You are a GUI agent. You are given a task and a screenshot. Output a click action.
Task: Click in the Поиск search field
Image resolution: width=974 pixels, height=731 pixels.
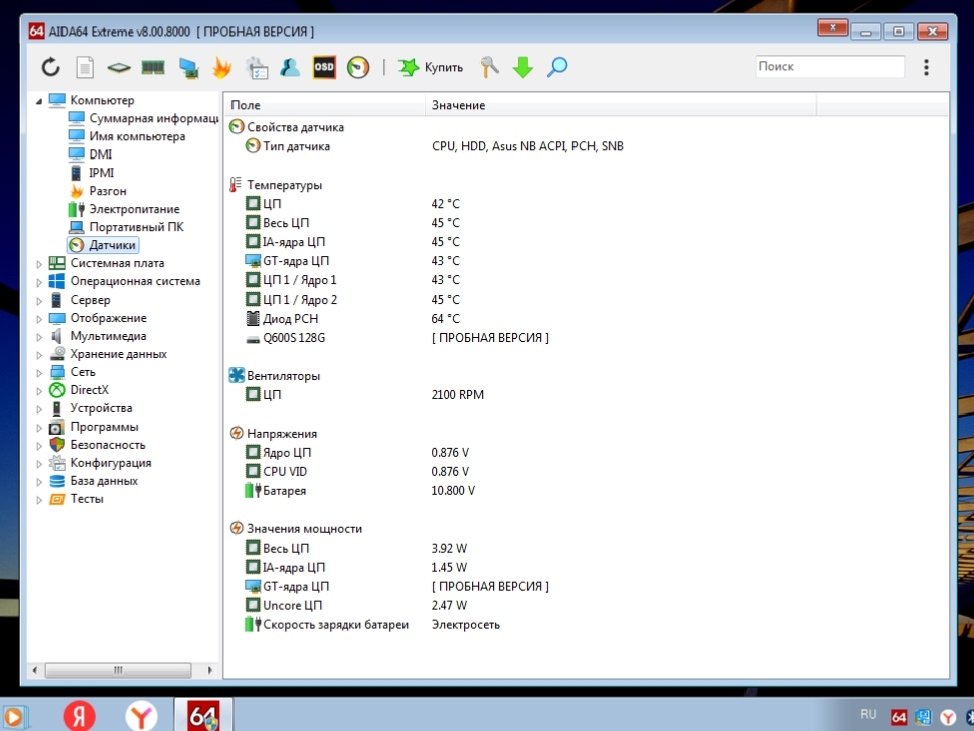828,67
